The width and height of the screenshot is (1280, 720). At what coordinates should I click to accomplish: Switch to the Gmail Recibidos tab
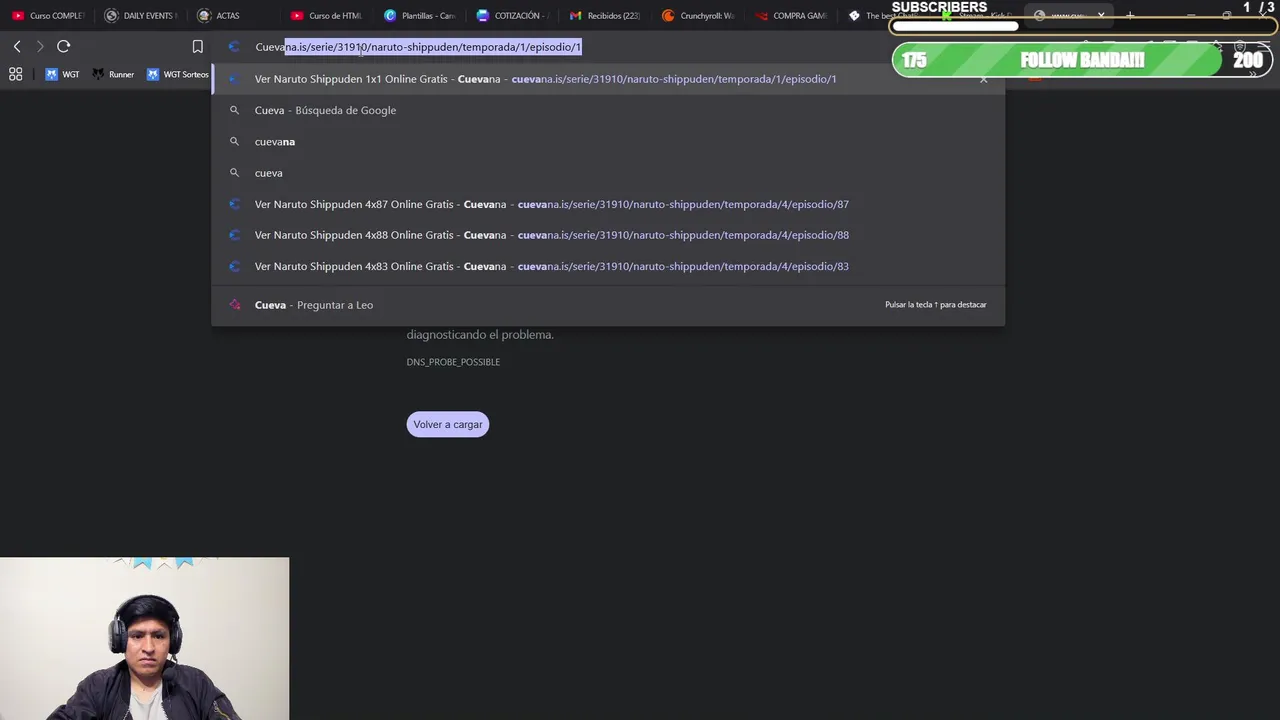(x=605, y=16)
